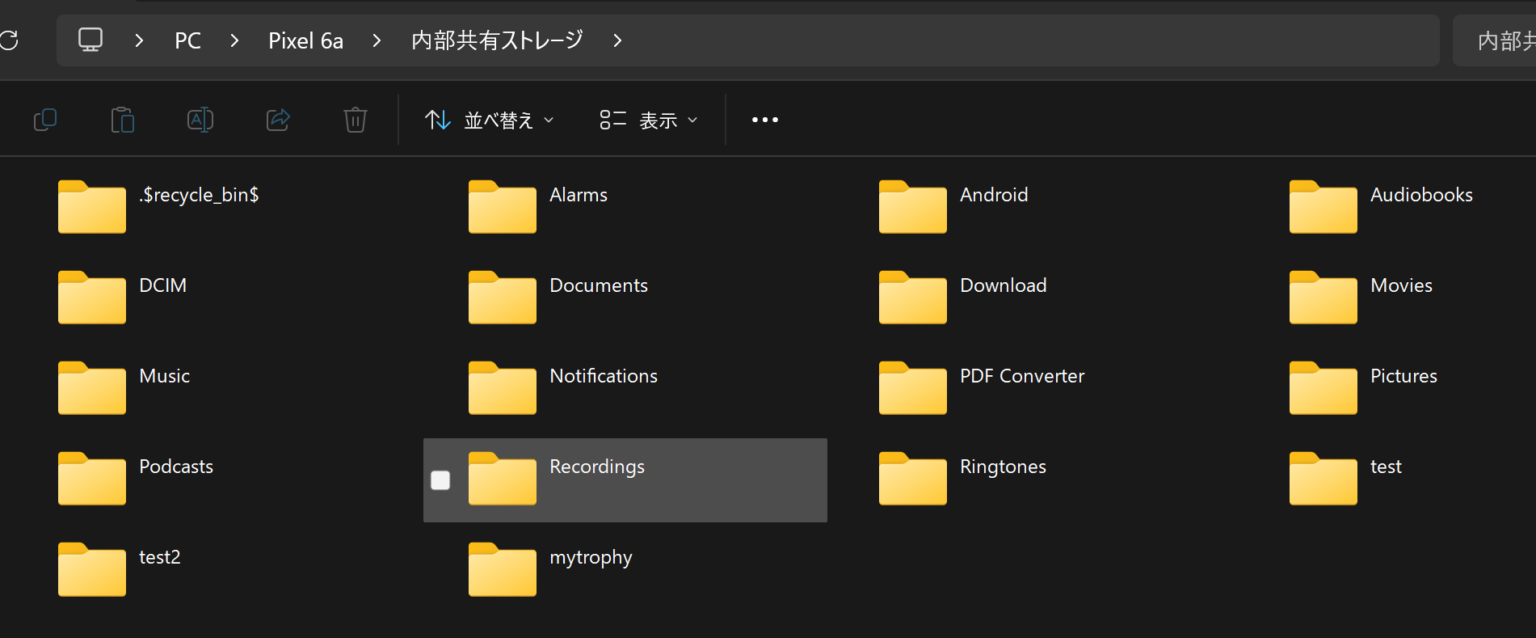
Task: Open the three-dot See more menu
Action: [x=765, y=120]
